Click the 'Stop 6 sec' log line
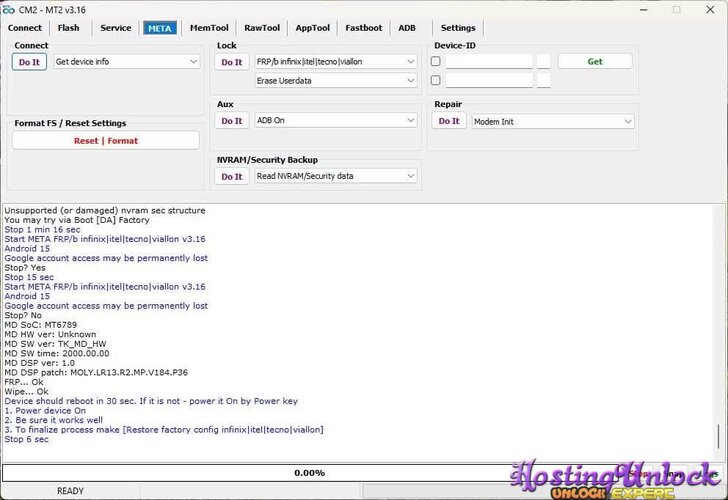This screenshot has height=500, width=728. [x=26, y=439]
